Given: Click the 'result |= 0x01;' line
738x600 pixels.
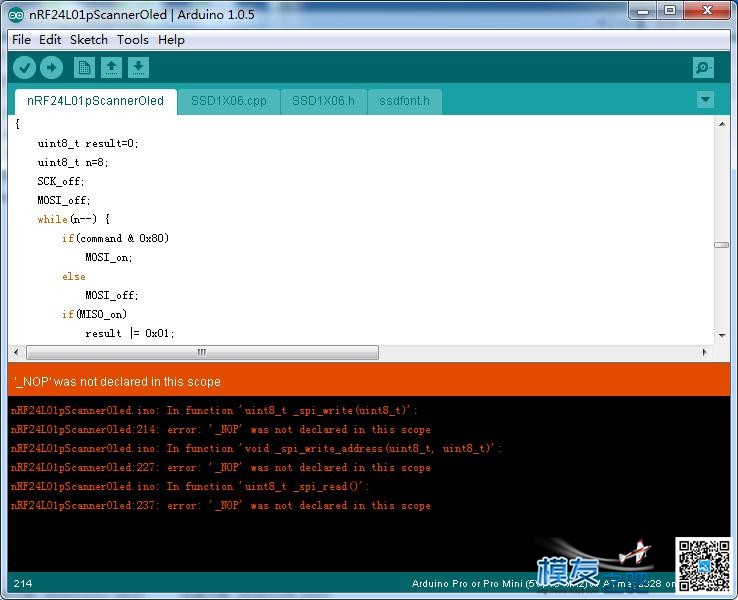Looking at the screenshot, I should (130, 333).
